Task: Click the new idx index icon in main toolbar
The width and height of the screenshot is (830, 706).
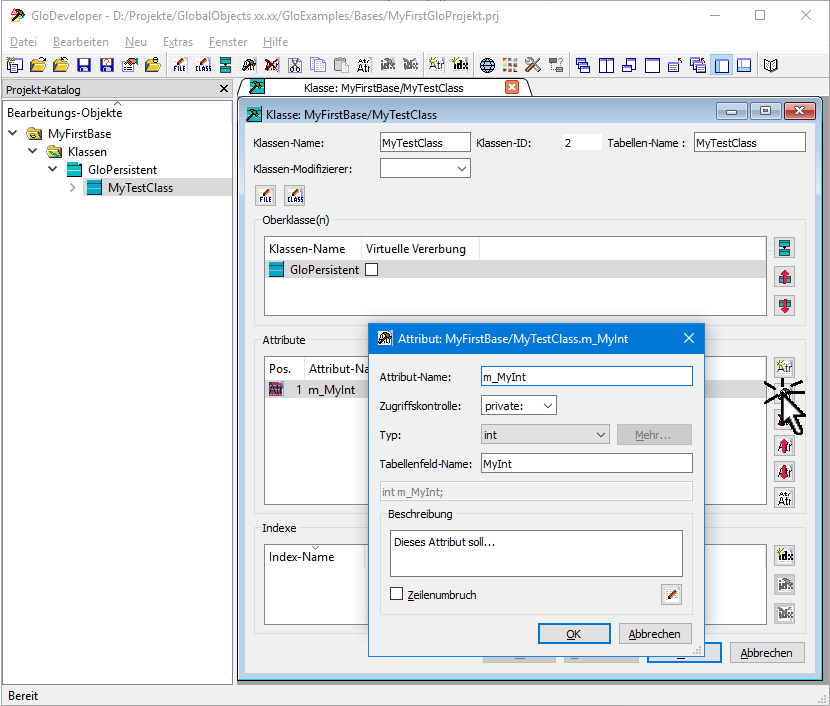Action: (459, 65)
